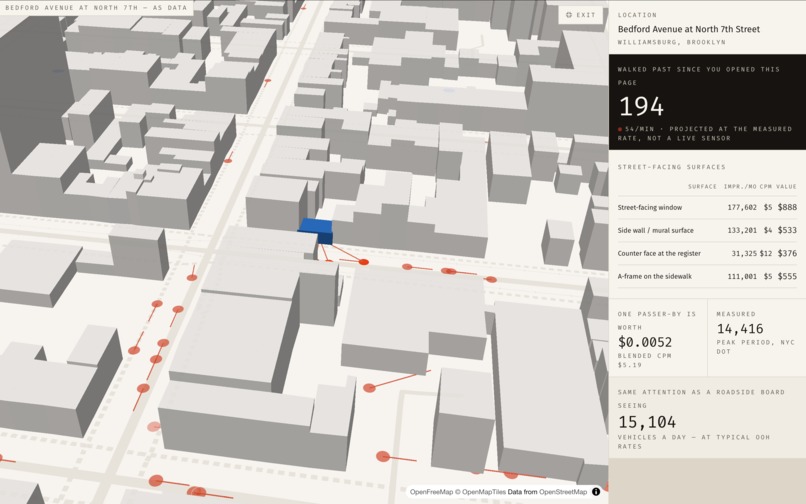Click the 133,201 impressions cell

click(x=742, y=230)
